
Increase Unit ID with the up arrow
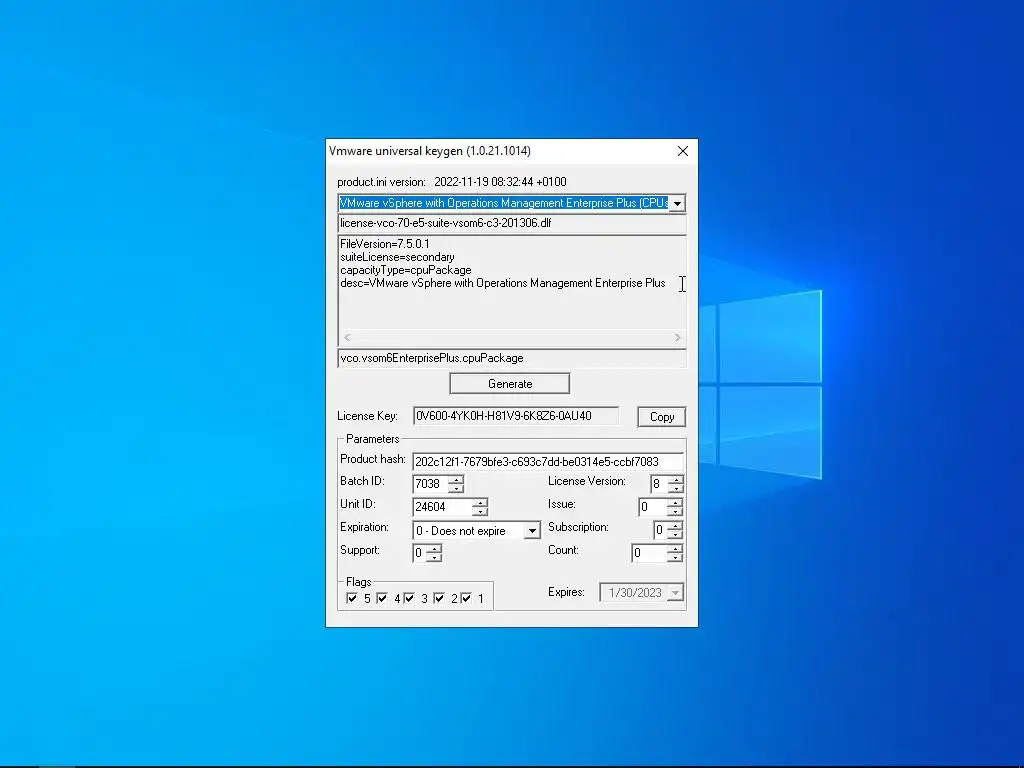point(480,503)
